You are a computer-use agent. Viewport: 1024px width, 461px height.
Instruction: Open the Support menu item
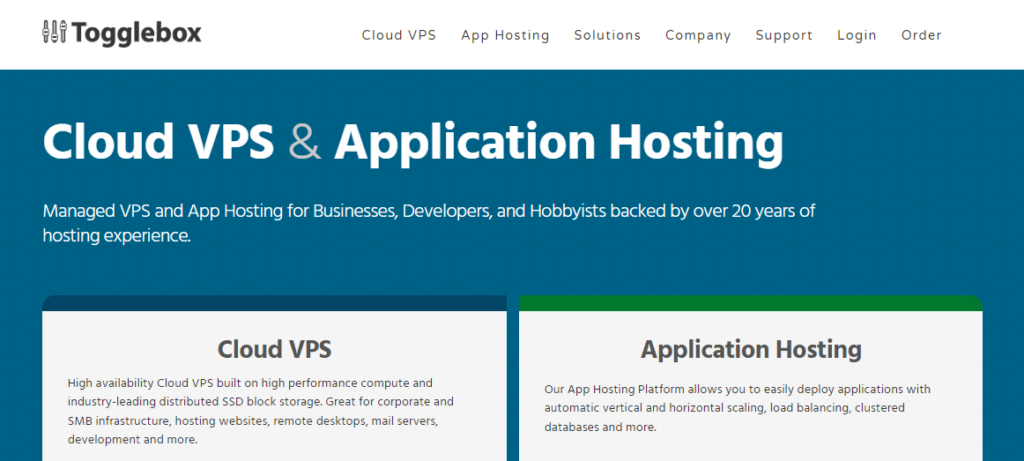(x=784, y=35)
